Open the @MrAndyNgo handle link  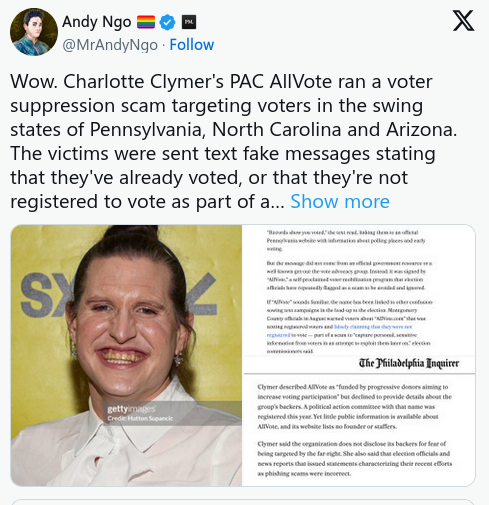110,45
